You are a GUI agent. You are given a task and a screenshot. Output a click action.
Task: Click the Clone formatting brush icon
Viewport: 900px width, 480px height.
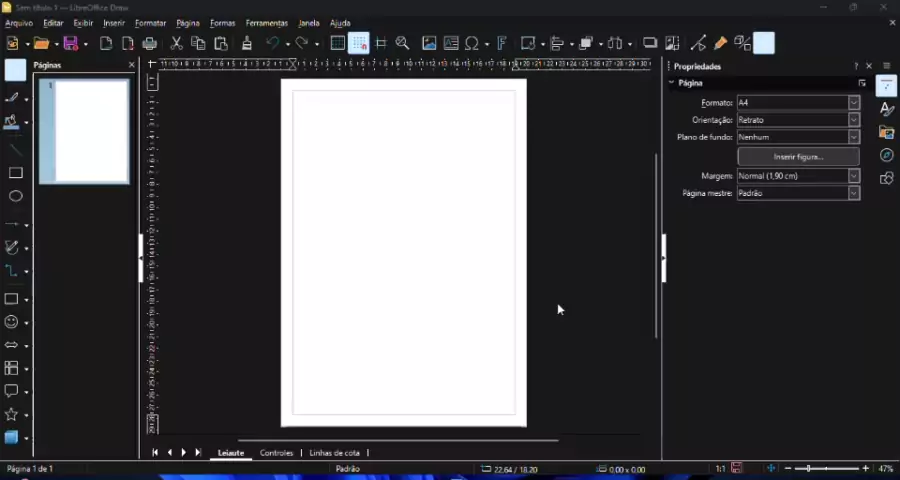tap(246, 44)
